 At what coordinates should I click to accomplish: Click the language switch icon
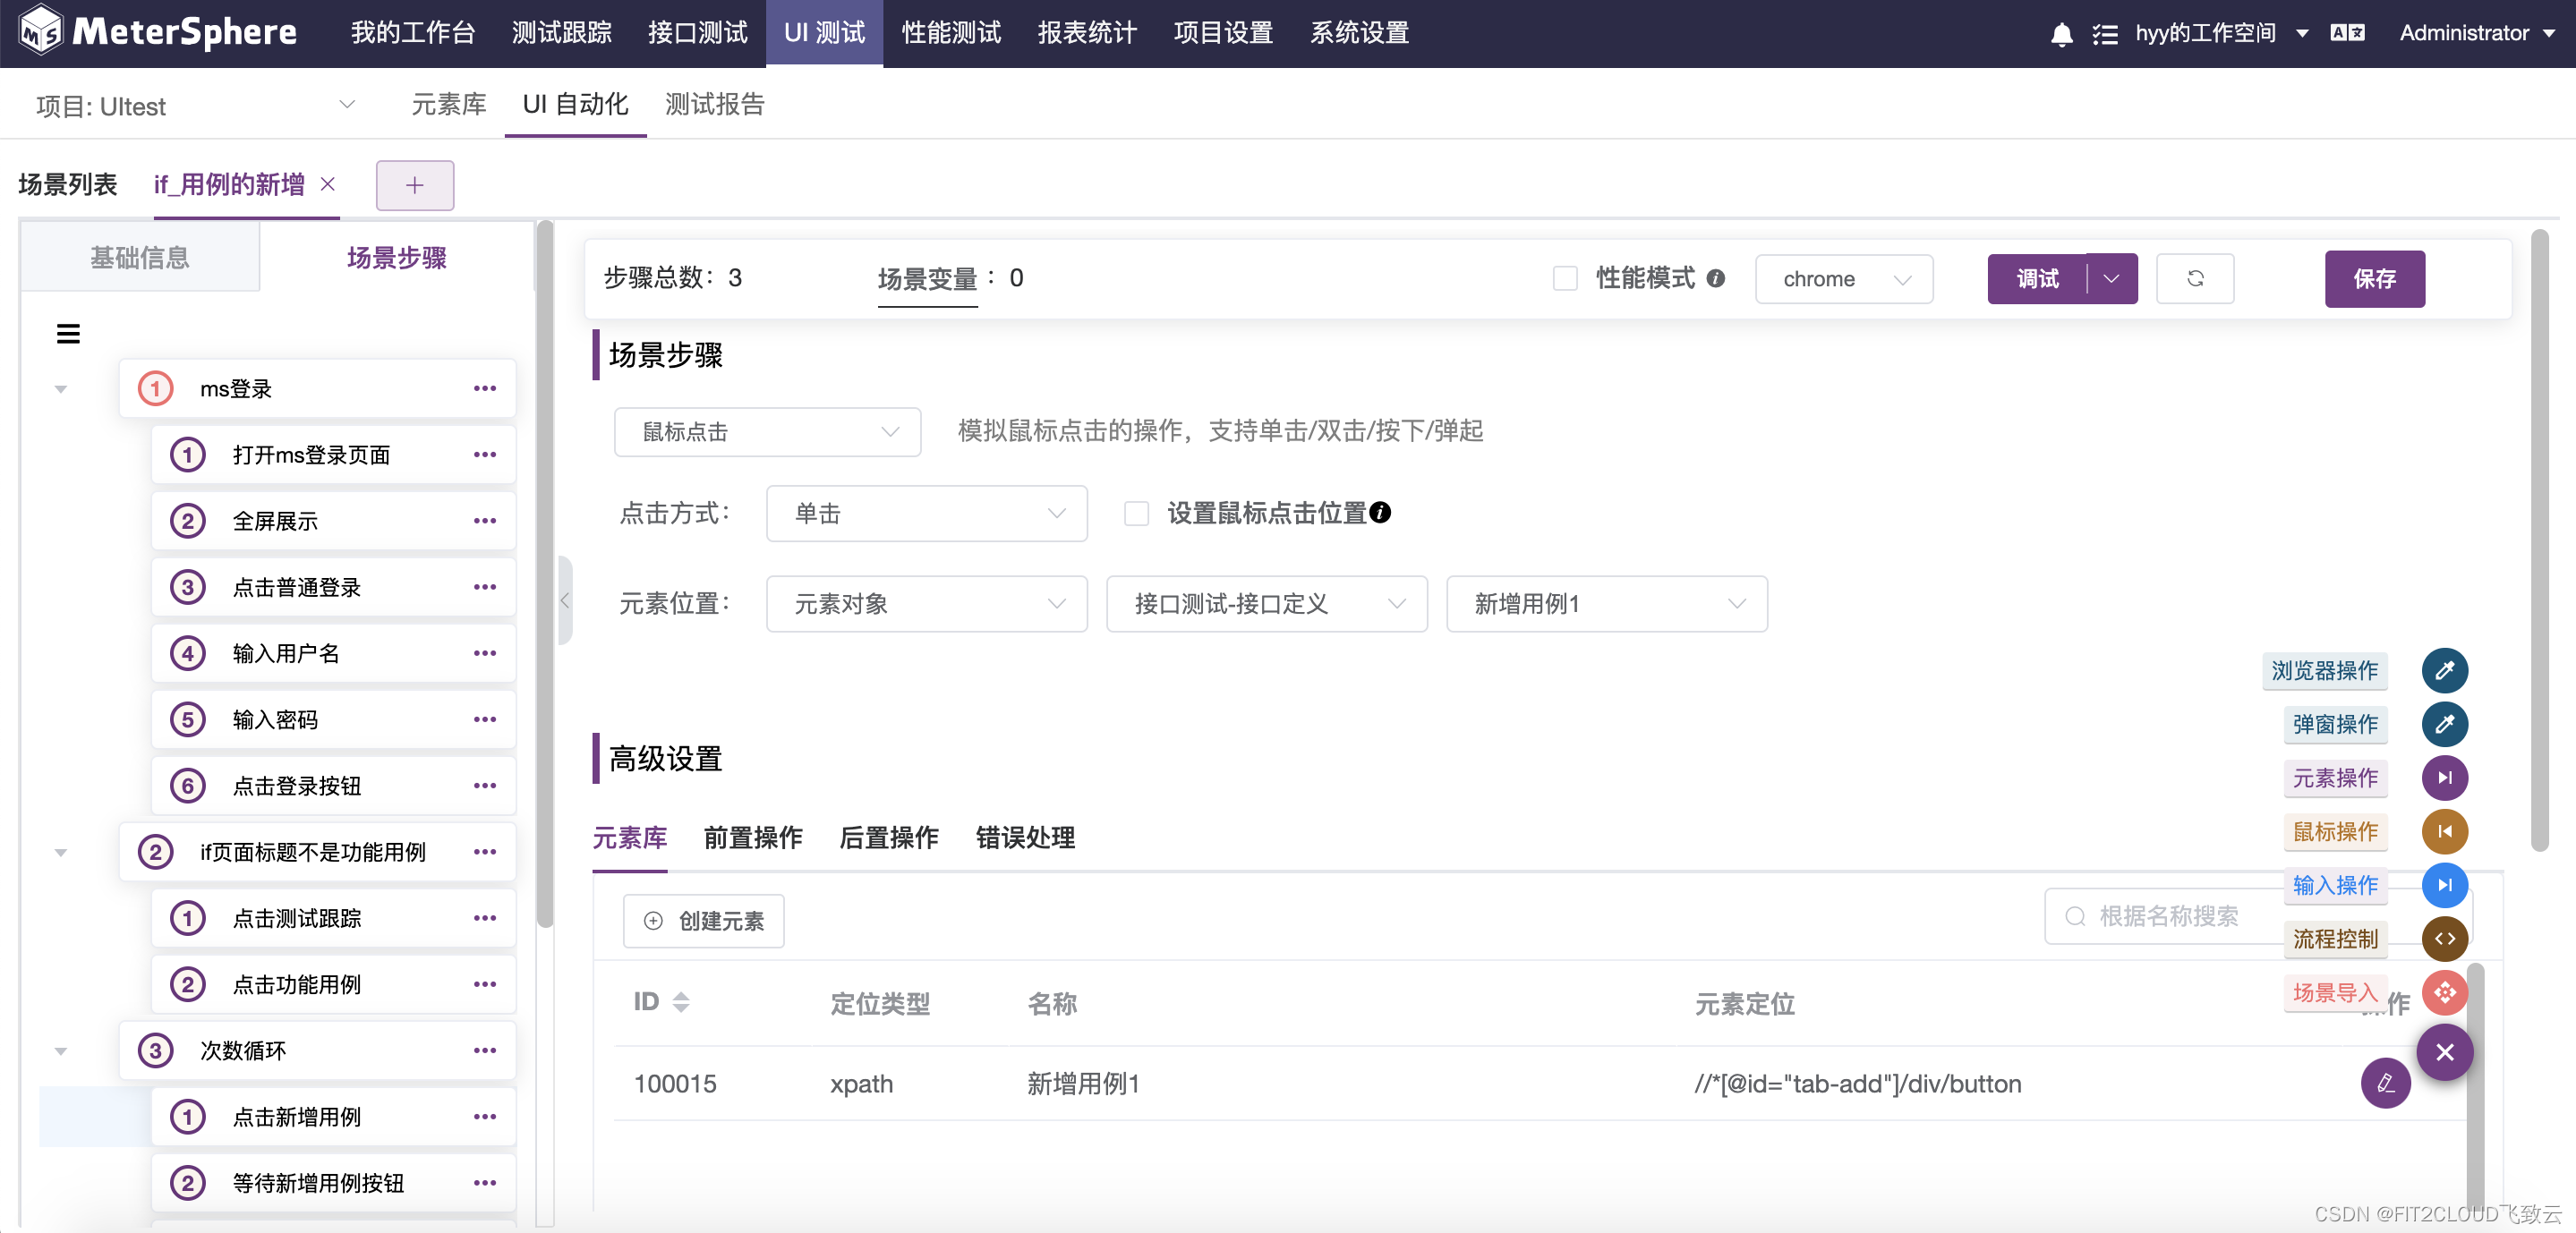pyautogui.click(x=2346, y=33)
